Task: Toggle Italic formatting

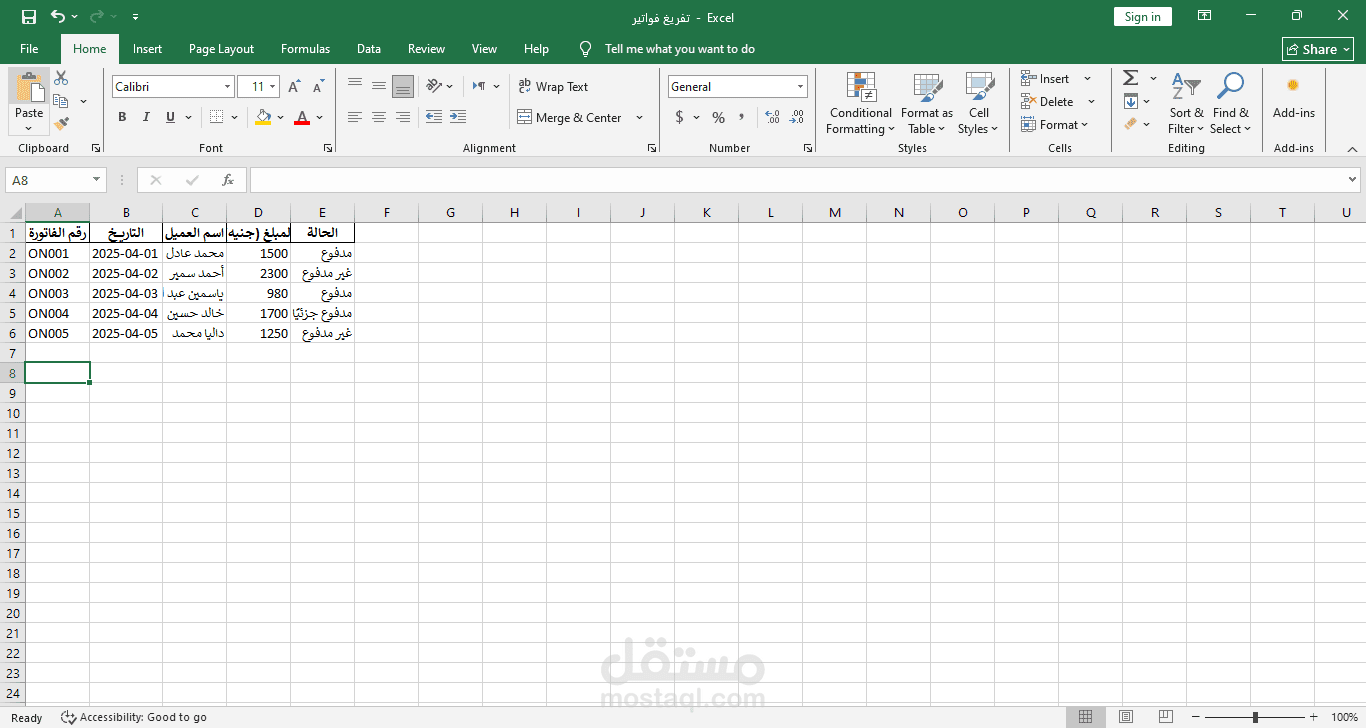Action: tap(146, 117)
